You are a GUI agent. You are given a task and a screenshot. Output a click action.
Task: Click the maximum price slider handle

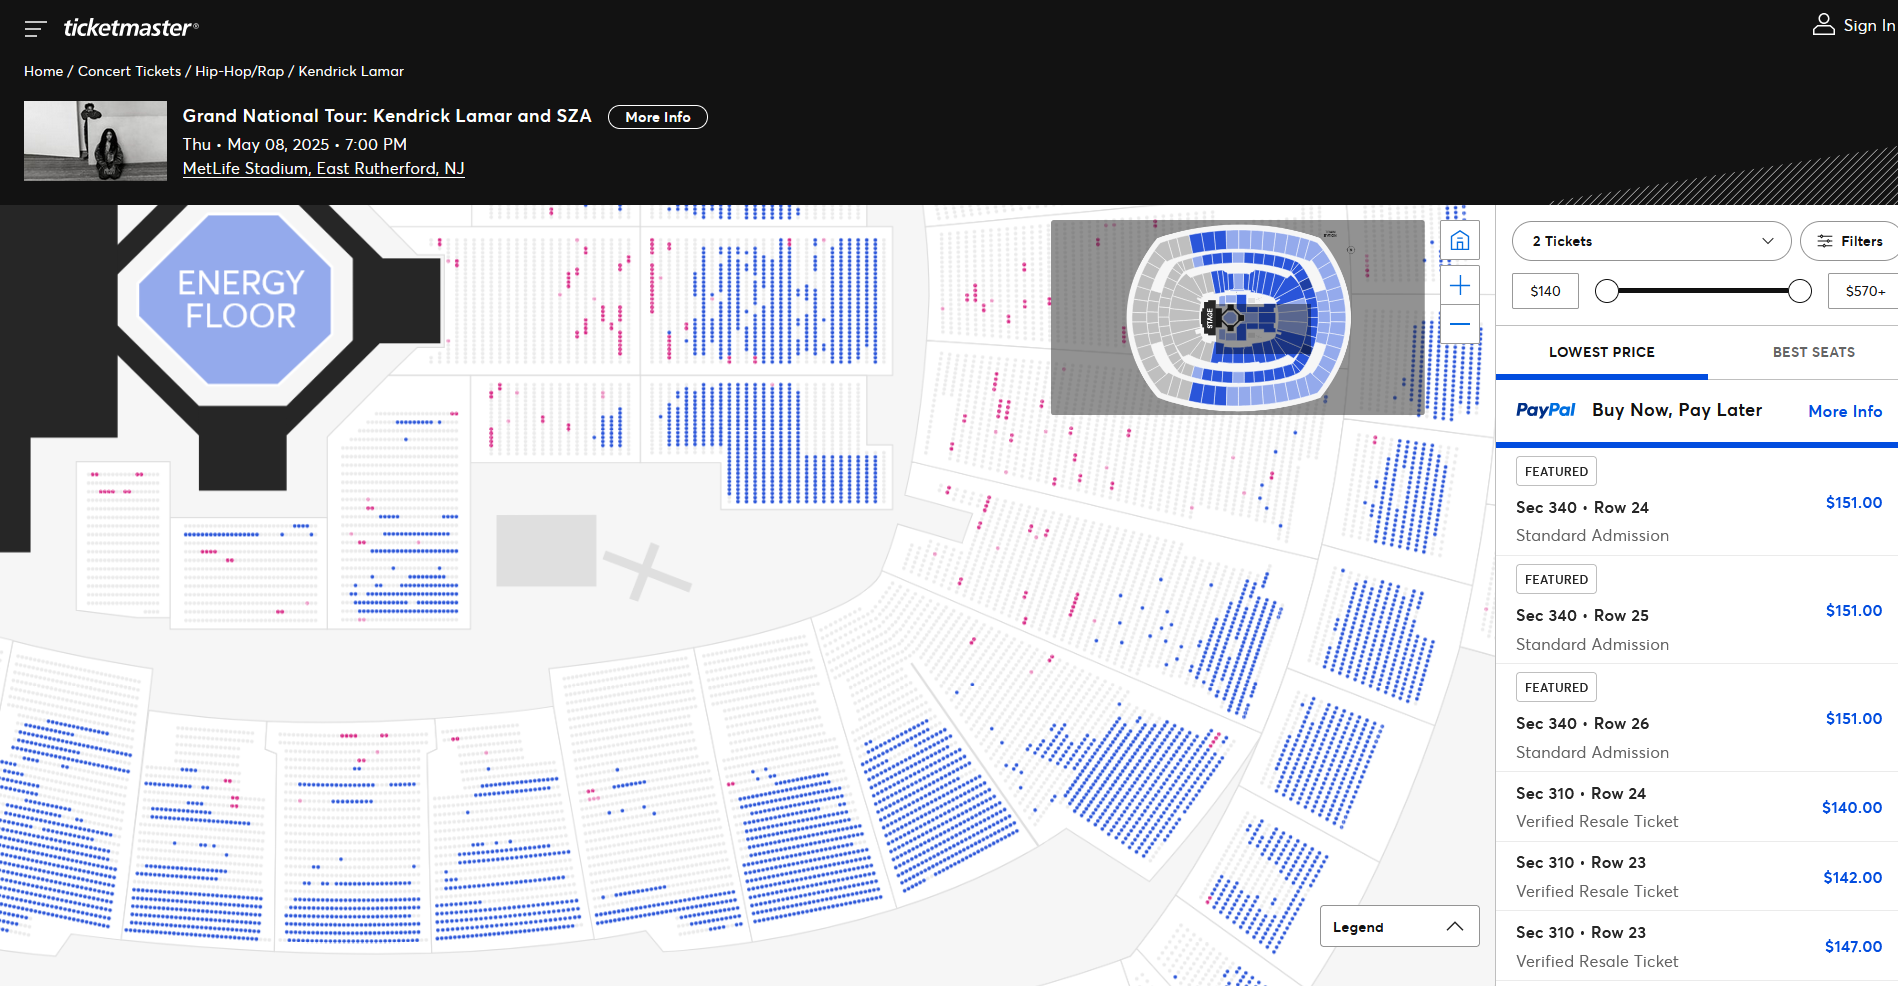point(1799,291)
